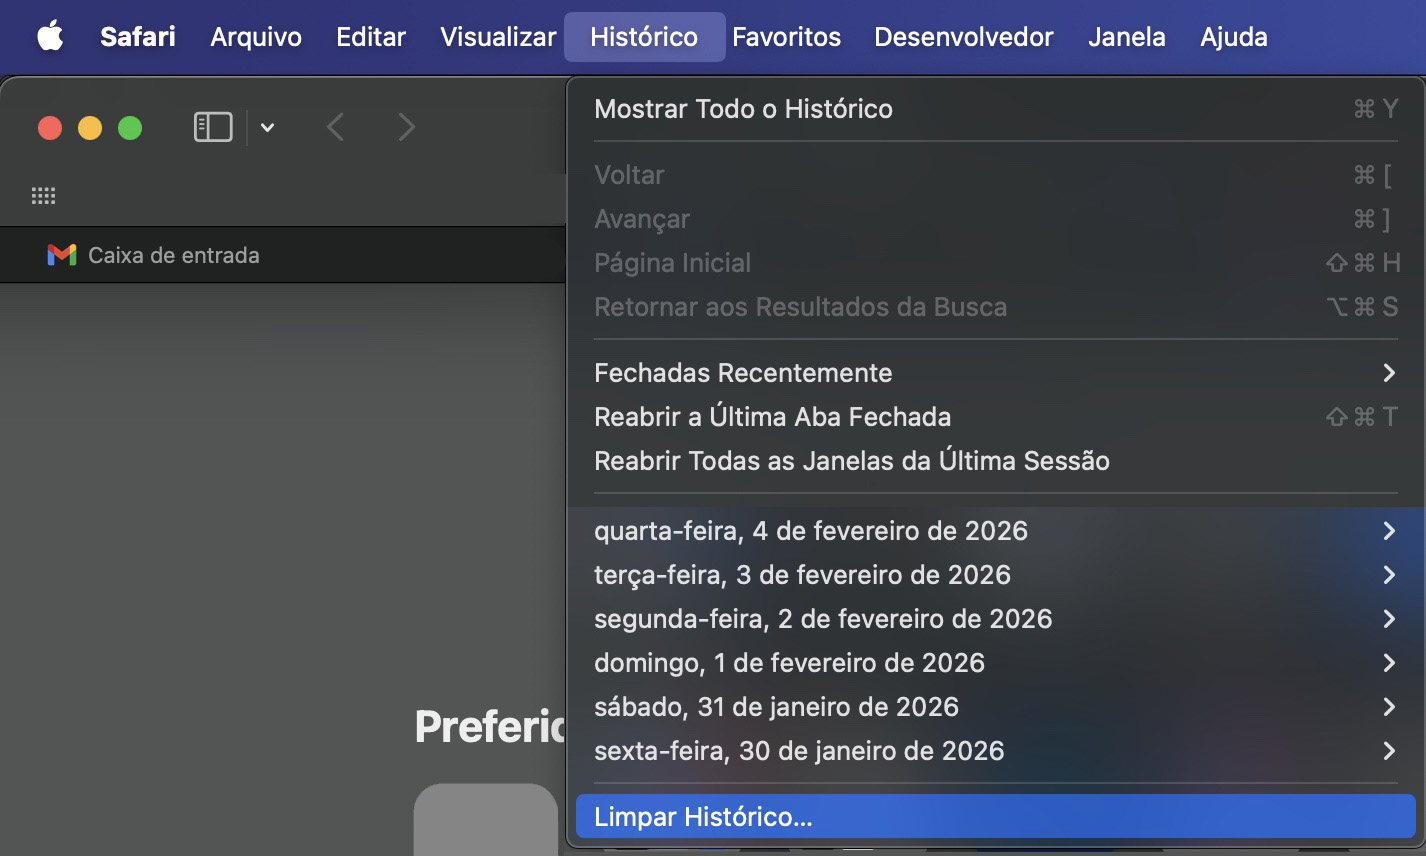Click the Apple menu logo
The image size is (1426, 856).
pyautogui.click(x=50, y=36)
